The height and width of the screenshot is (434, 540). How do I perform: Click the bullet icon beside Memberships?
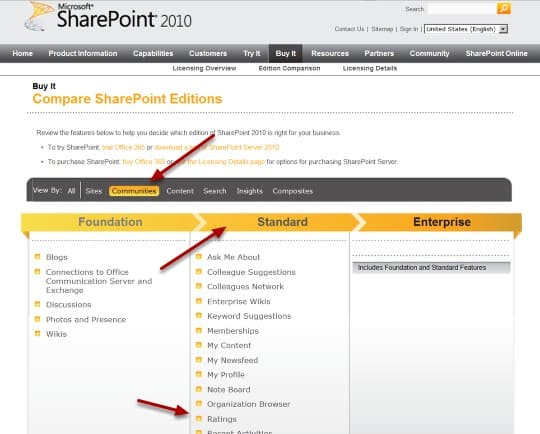tap(199, 330)
